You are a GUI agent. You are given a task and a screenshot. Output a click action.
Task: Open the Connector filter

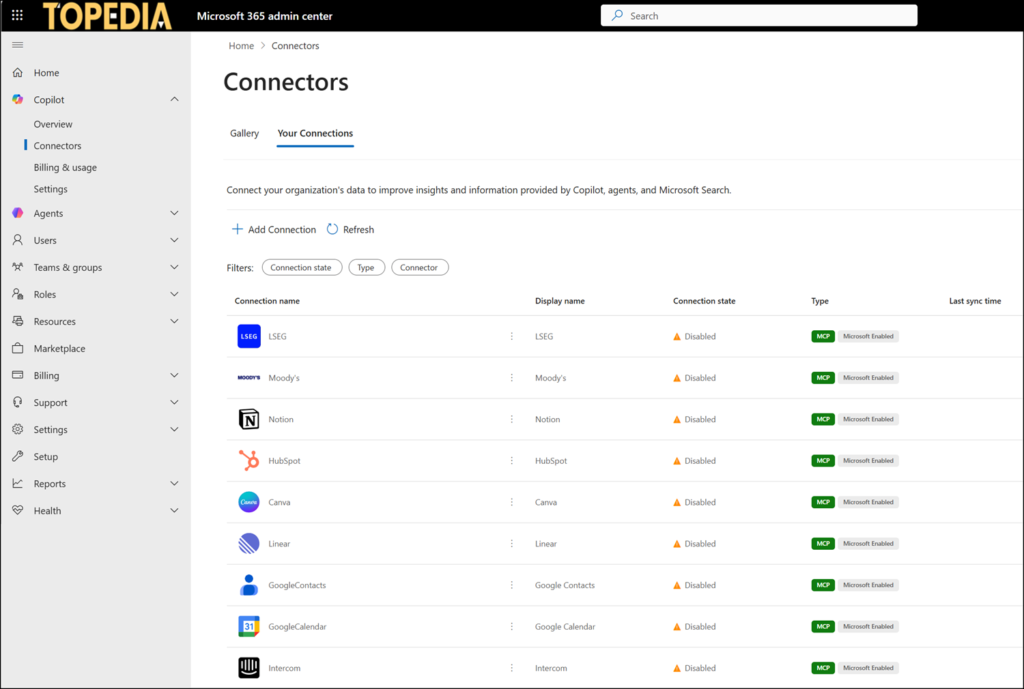pyautogui.click(x=420, y=267)
